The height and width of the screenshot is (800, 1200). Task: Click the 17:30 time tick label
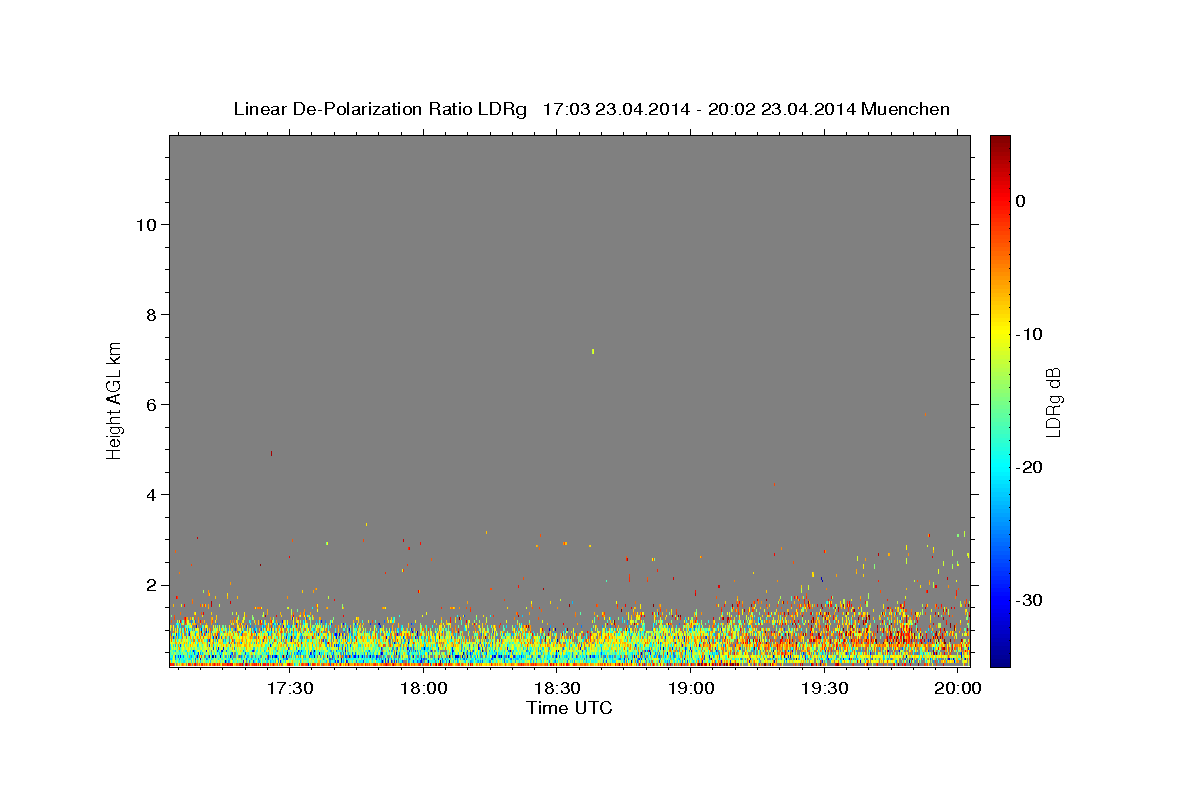coord(290,689)
